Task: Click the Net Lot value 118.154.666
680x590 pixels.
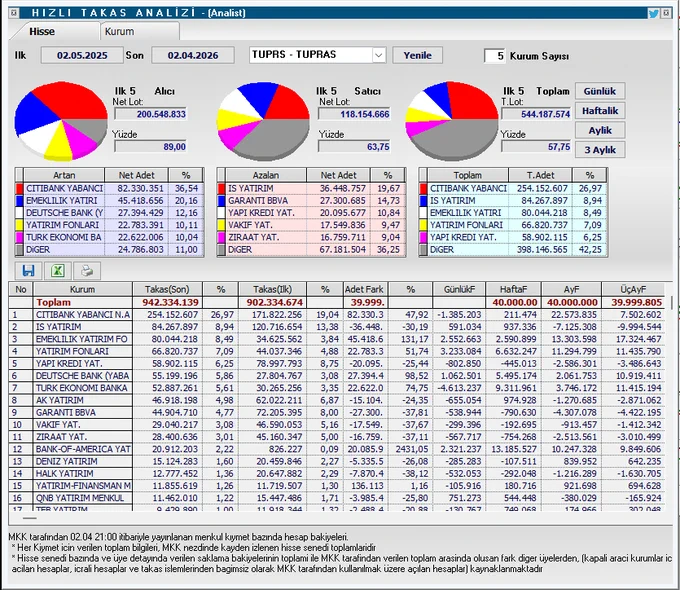Action: [354, 114]
